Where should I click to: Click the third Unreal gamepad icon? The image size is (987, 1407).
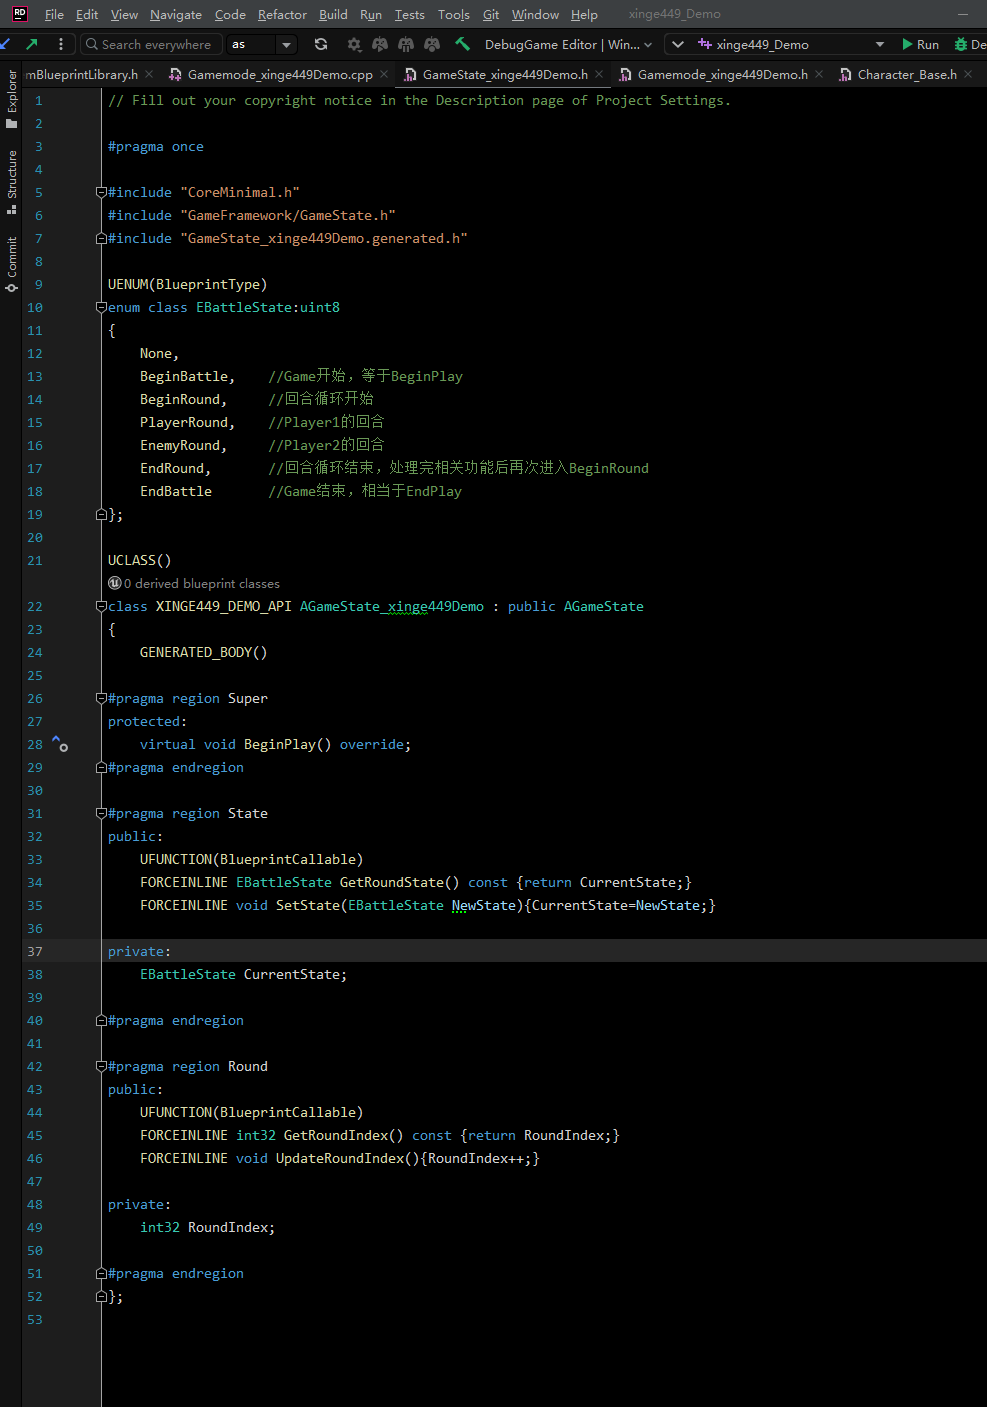[432, 44]
